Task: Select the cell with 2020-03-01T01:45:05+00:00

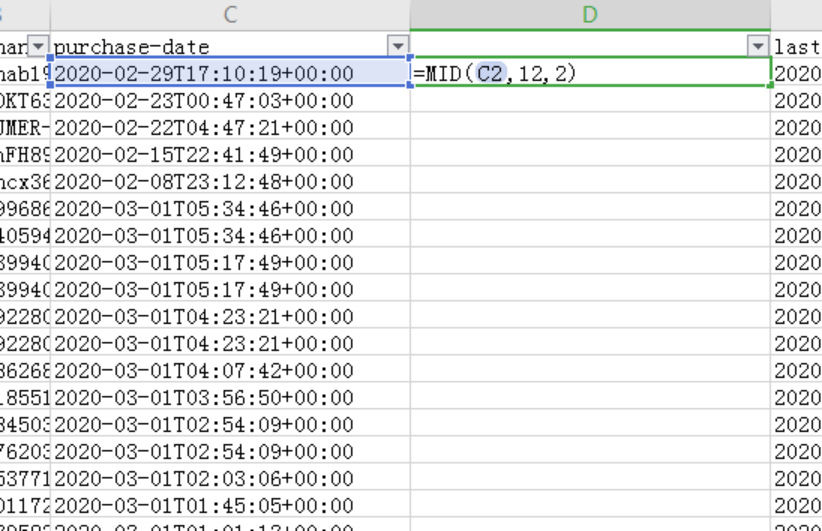Action: coord(228,505)
